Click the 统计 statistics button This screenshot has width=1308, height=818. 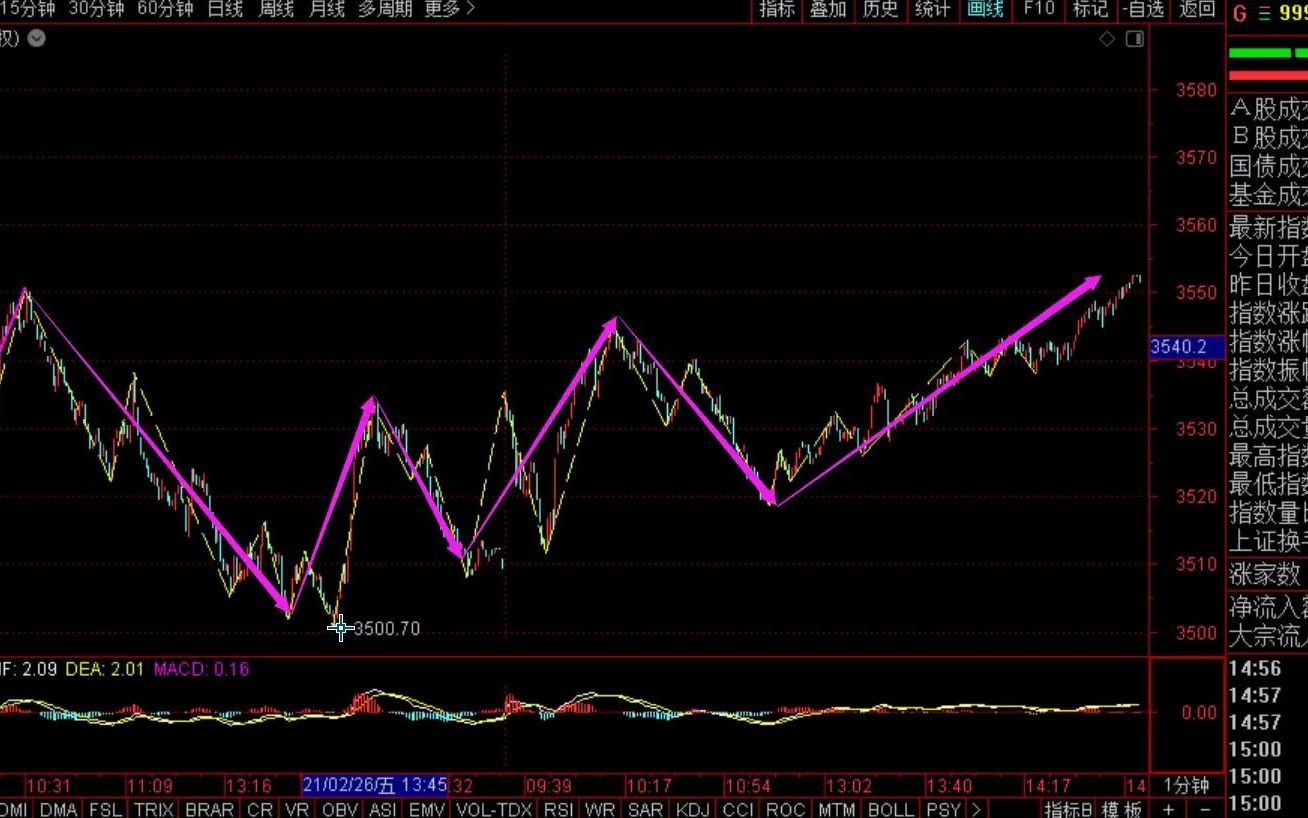coord(932,9)
